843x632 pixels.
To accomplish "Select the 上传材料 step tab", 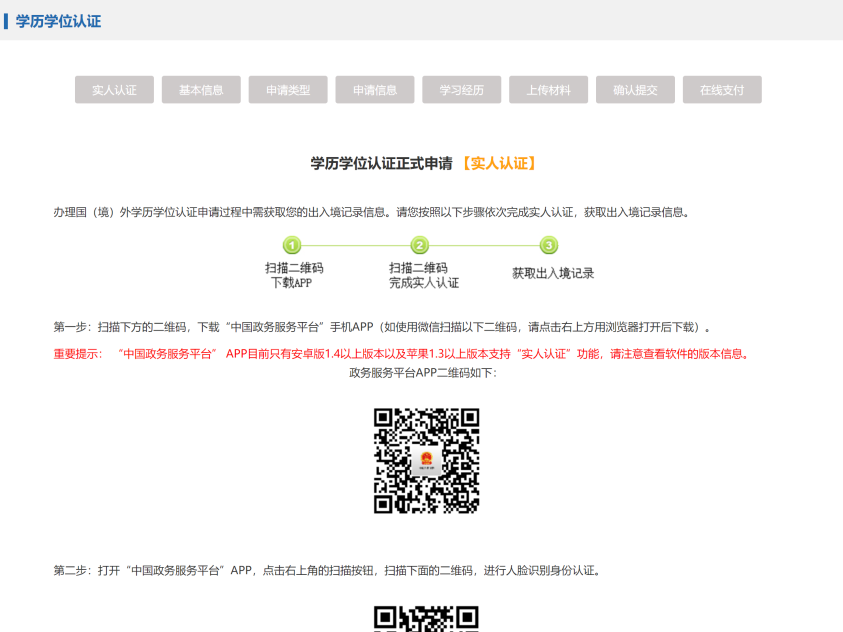I will pyautogui.click(x=548, y=90).
